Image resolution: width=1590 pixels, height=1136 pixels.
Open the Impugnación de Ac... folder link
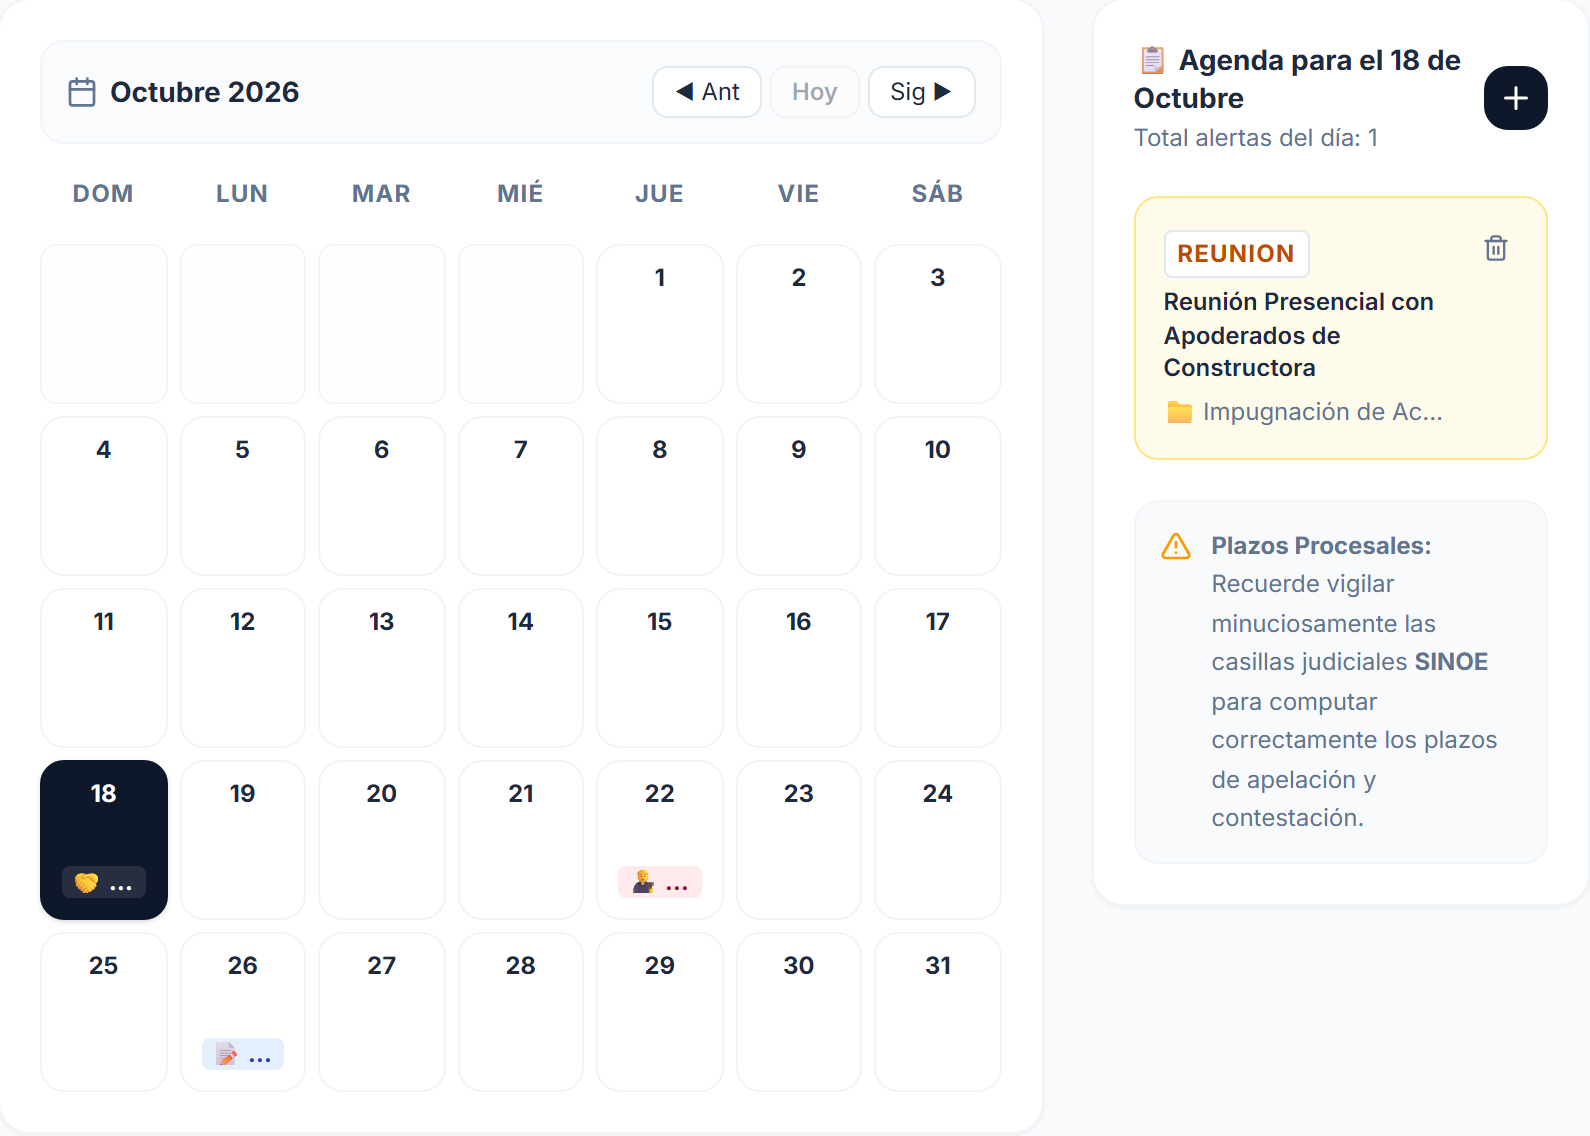point(1304,412)
